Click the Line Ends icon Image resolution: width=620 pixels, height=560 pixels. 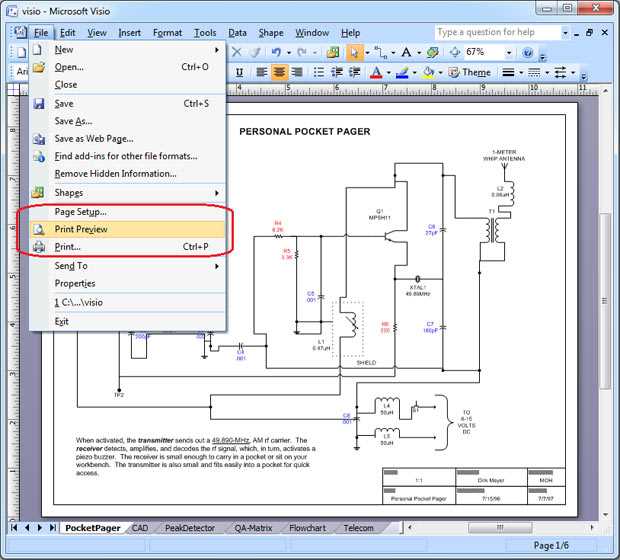[560, 72]
